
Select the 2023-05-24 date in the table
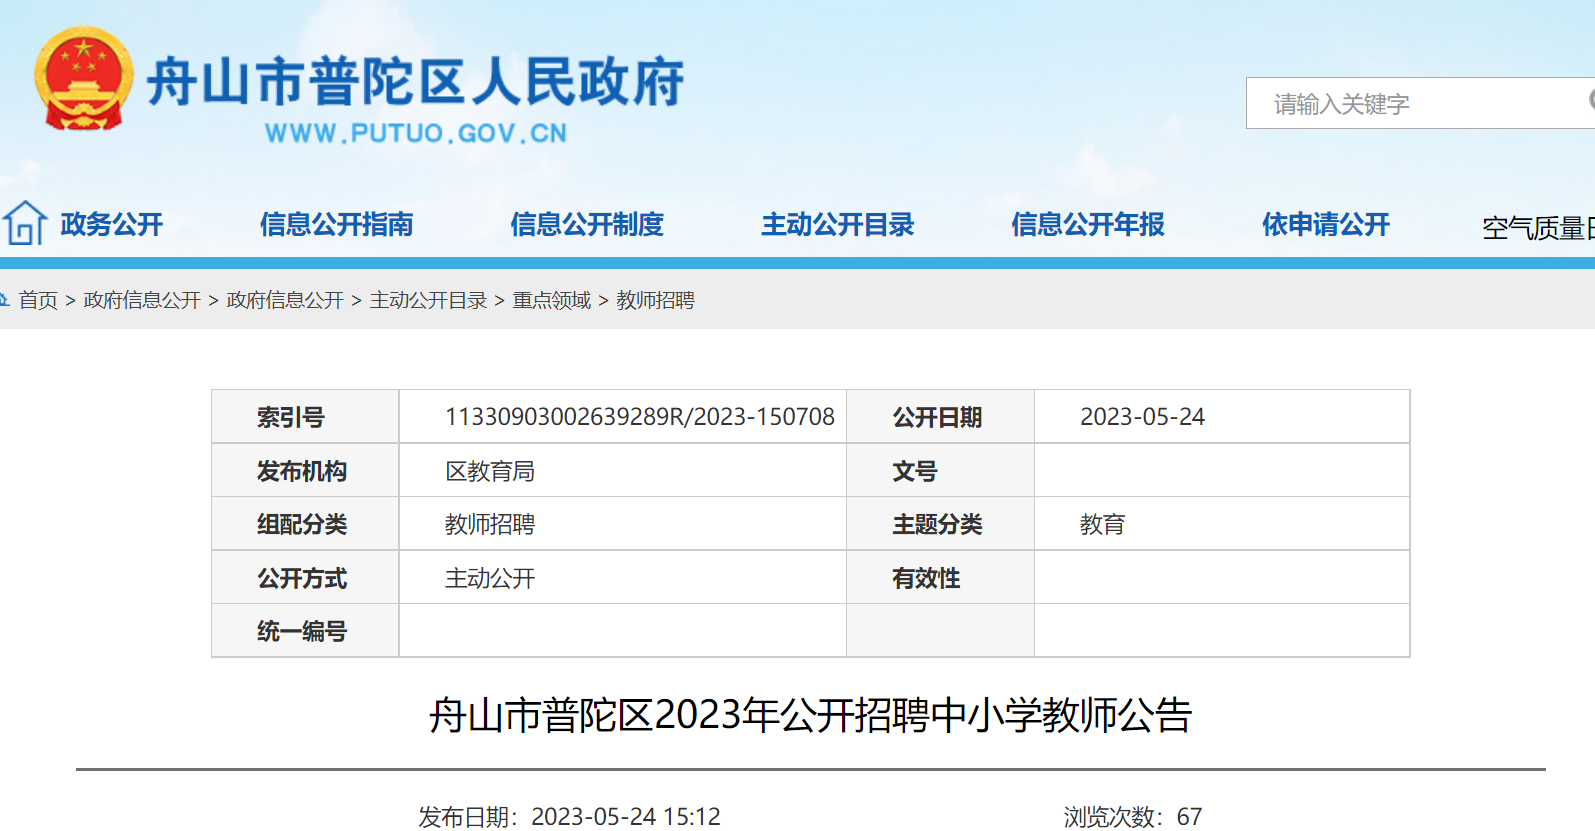(1142, 417)
